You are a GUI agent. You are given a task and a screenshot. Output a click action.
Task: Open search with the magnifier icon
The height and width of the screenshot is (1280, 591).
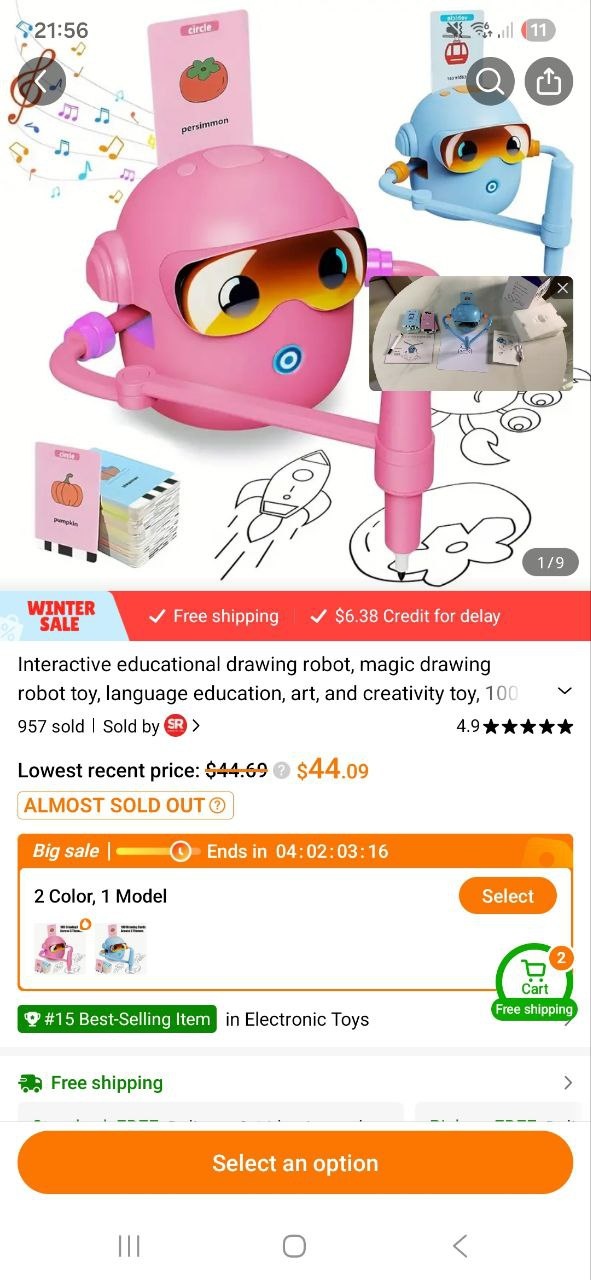click(x=490, y=81)
